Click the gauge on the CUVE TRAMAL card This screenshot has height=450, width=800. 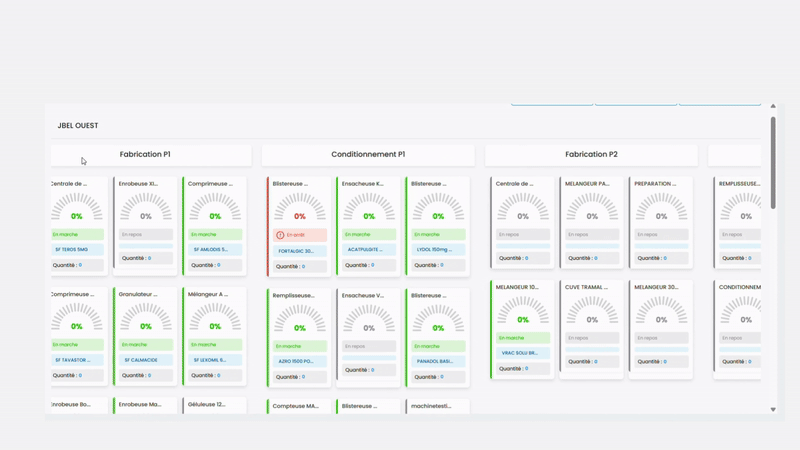(x=592, y=312)
